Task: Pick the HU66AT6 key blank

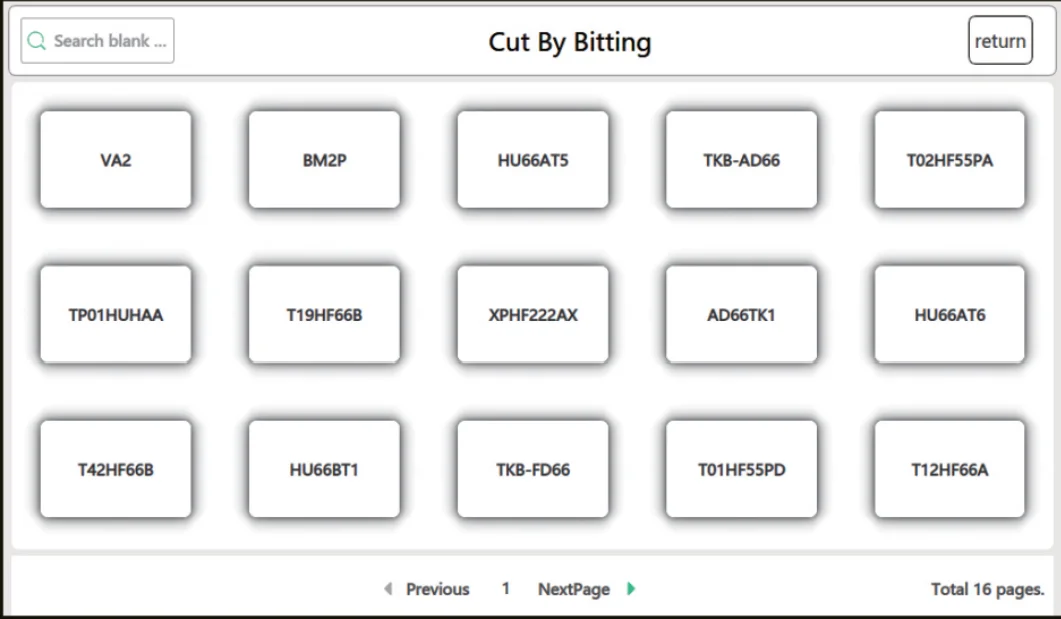Action: tap(949, 315)
